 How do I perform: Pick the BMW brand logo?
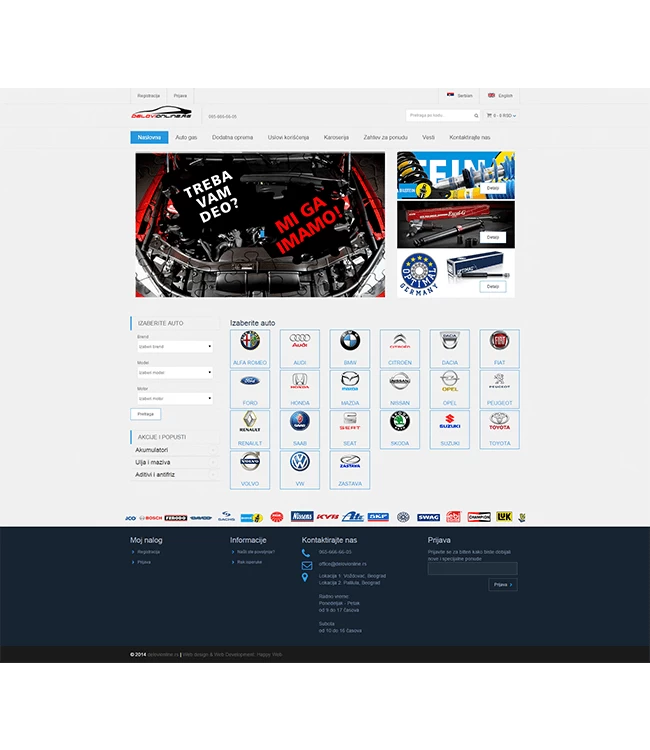coord(350,341)
